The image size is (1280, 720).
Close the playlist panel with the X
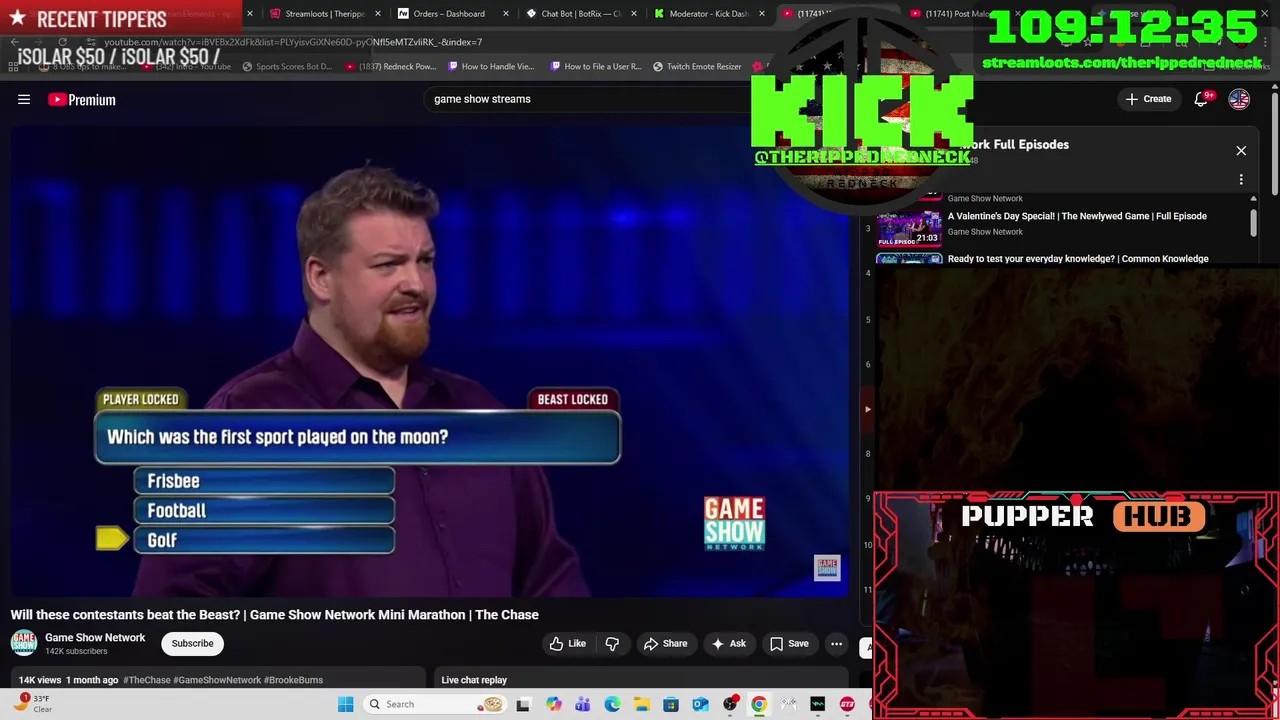point(1241,151)
